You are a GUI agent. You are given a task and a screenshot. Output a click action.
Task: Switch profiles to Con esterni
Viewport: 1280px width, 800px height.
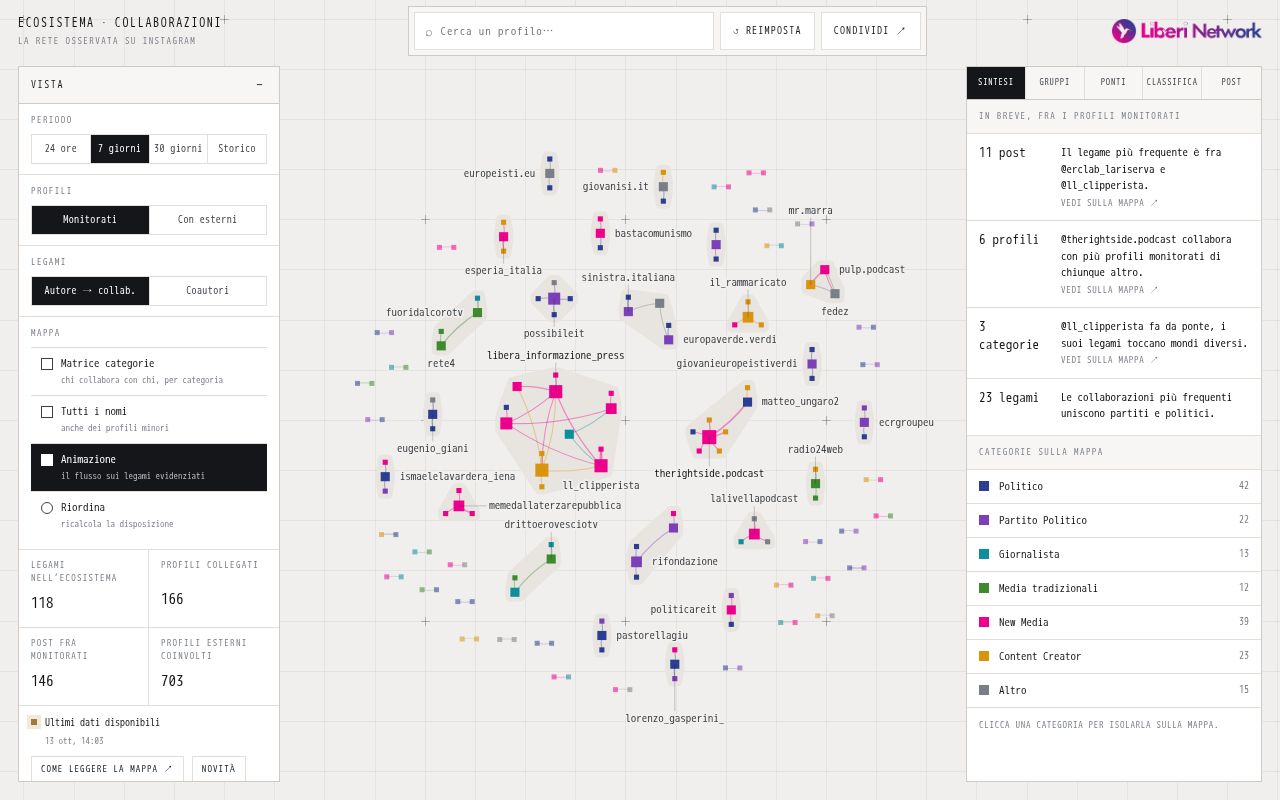point(208,220)
